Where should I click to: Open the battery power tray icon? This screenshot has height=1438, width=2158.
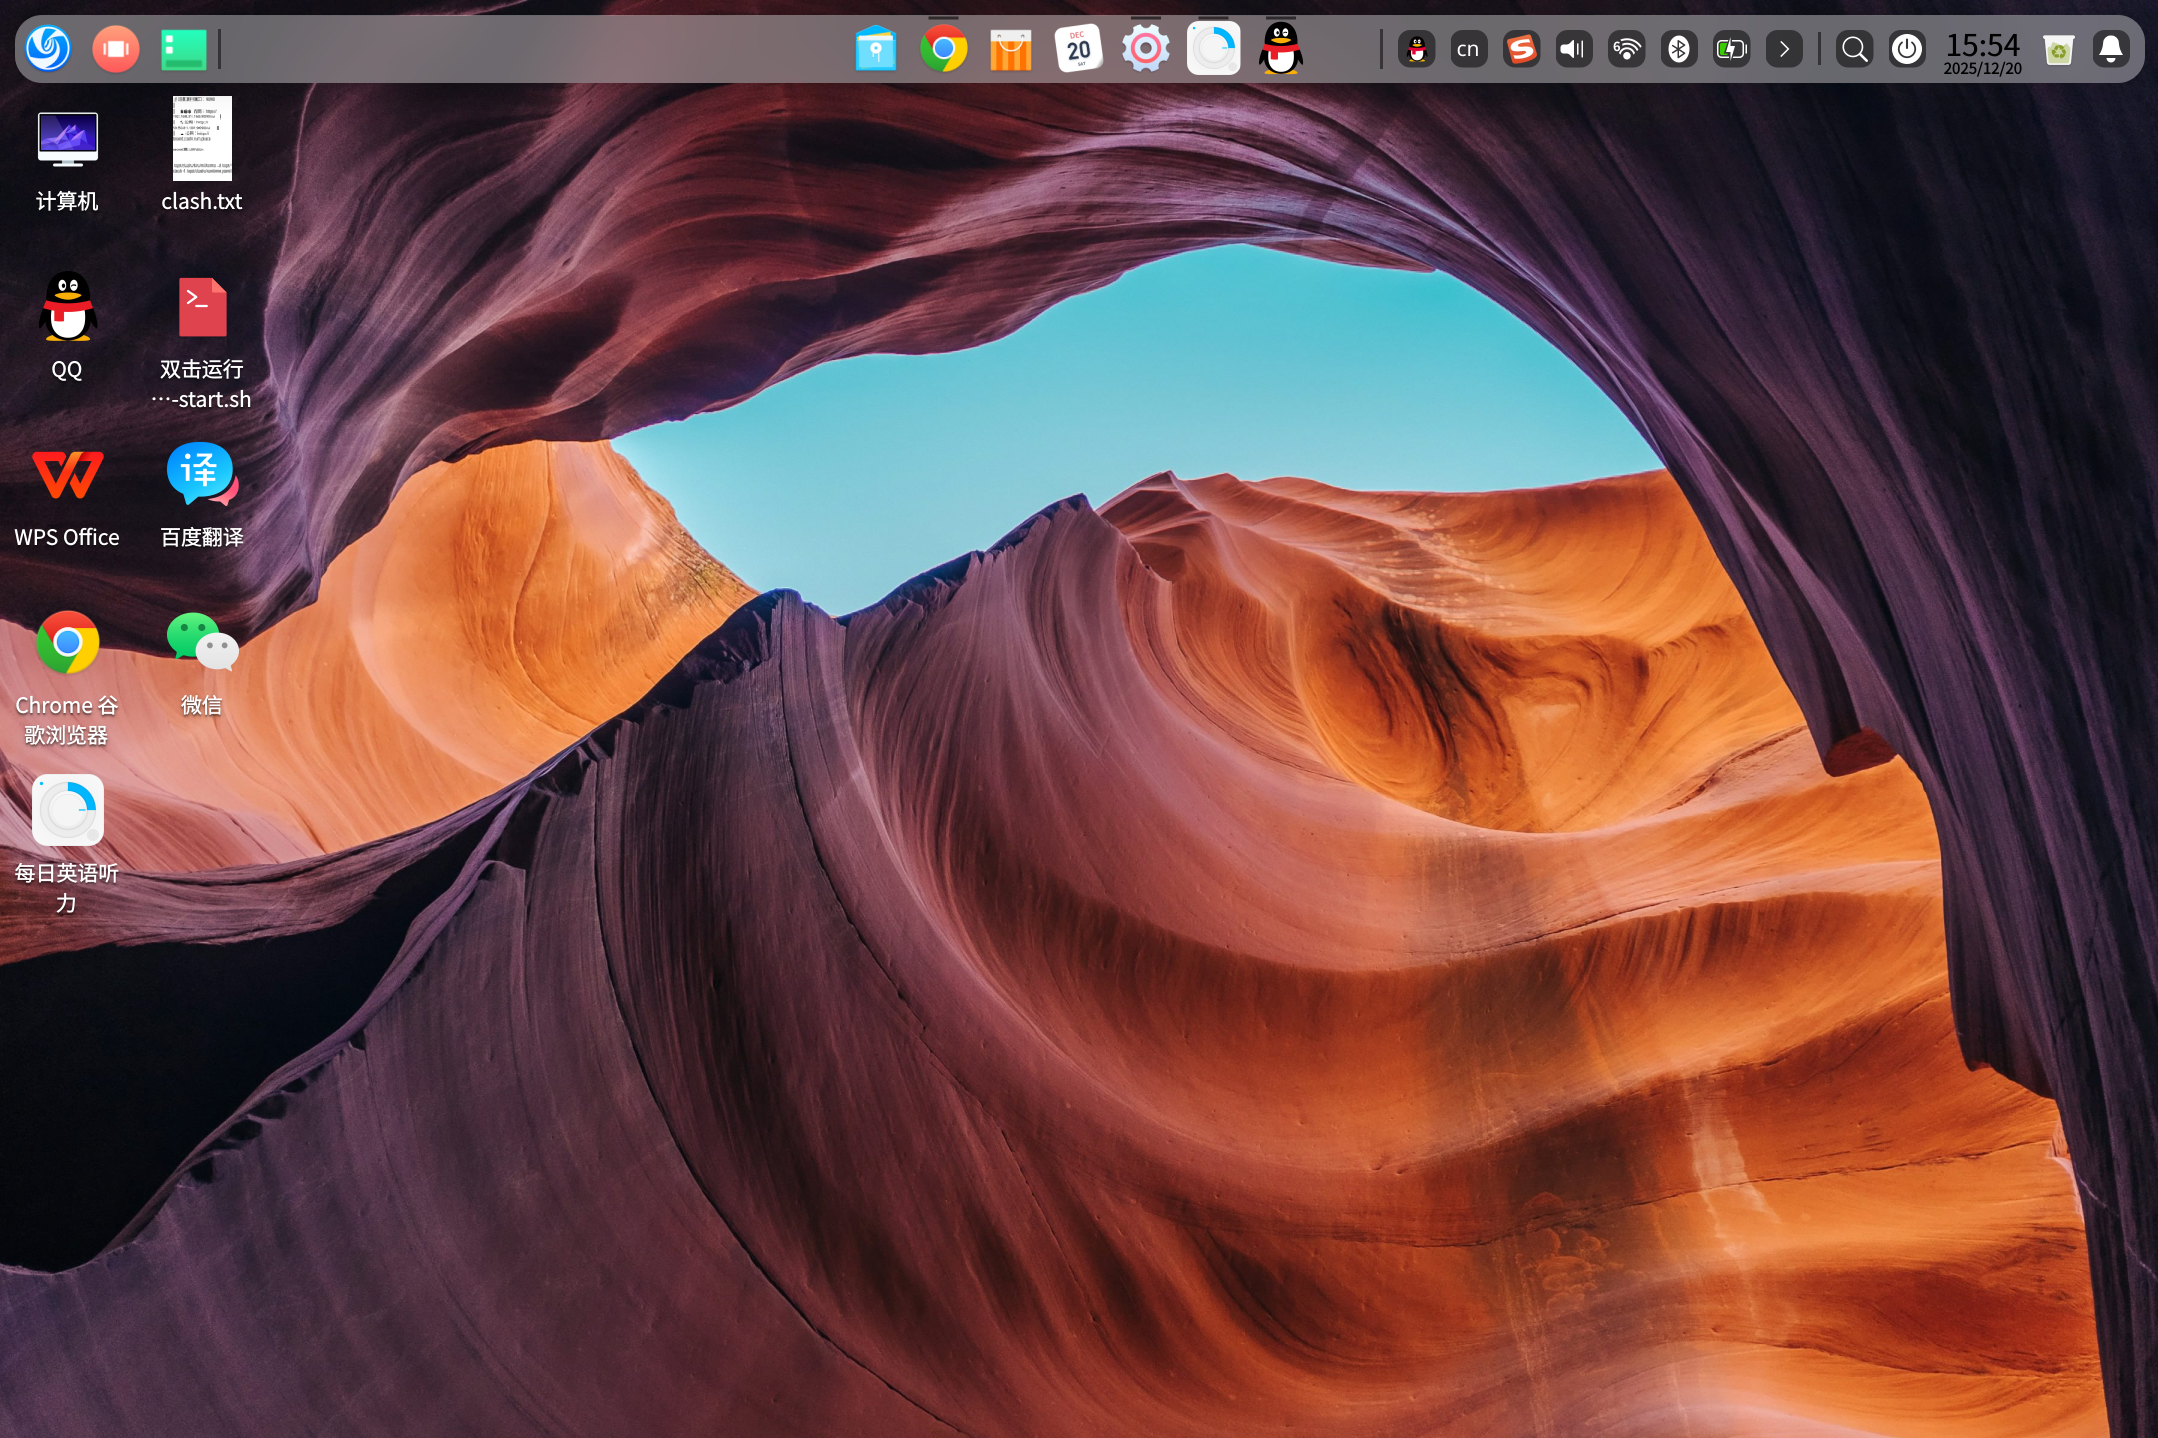click(1731, 49)
